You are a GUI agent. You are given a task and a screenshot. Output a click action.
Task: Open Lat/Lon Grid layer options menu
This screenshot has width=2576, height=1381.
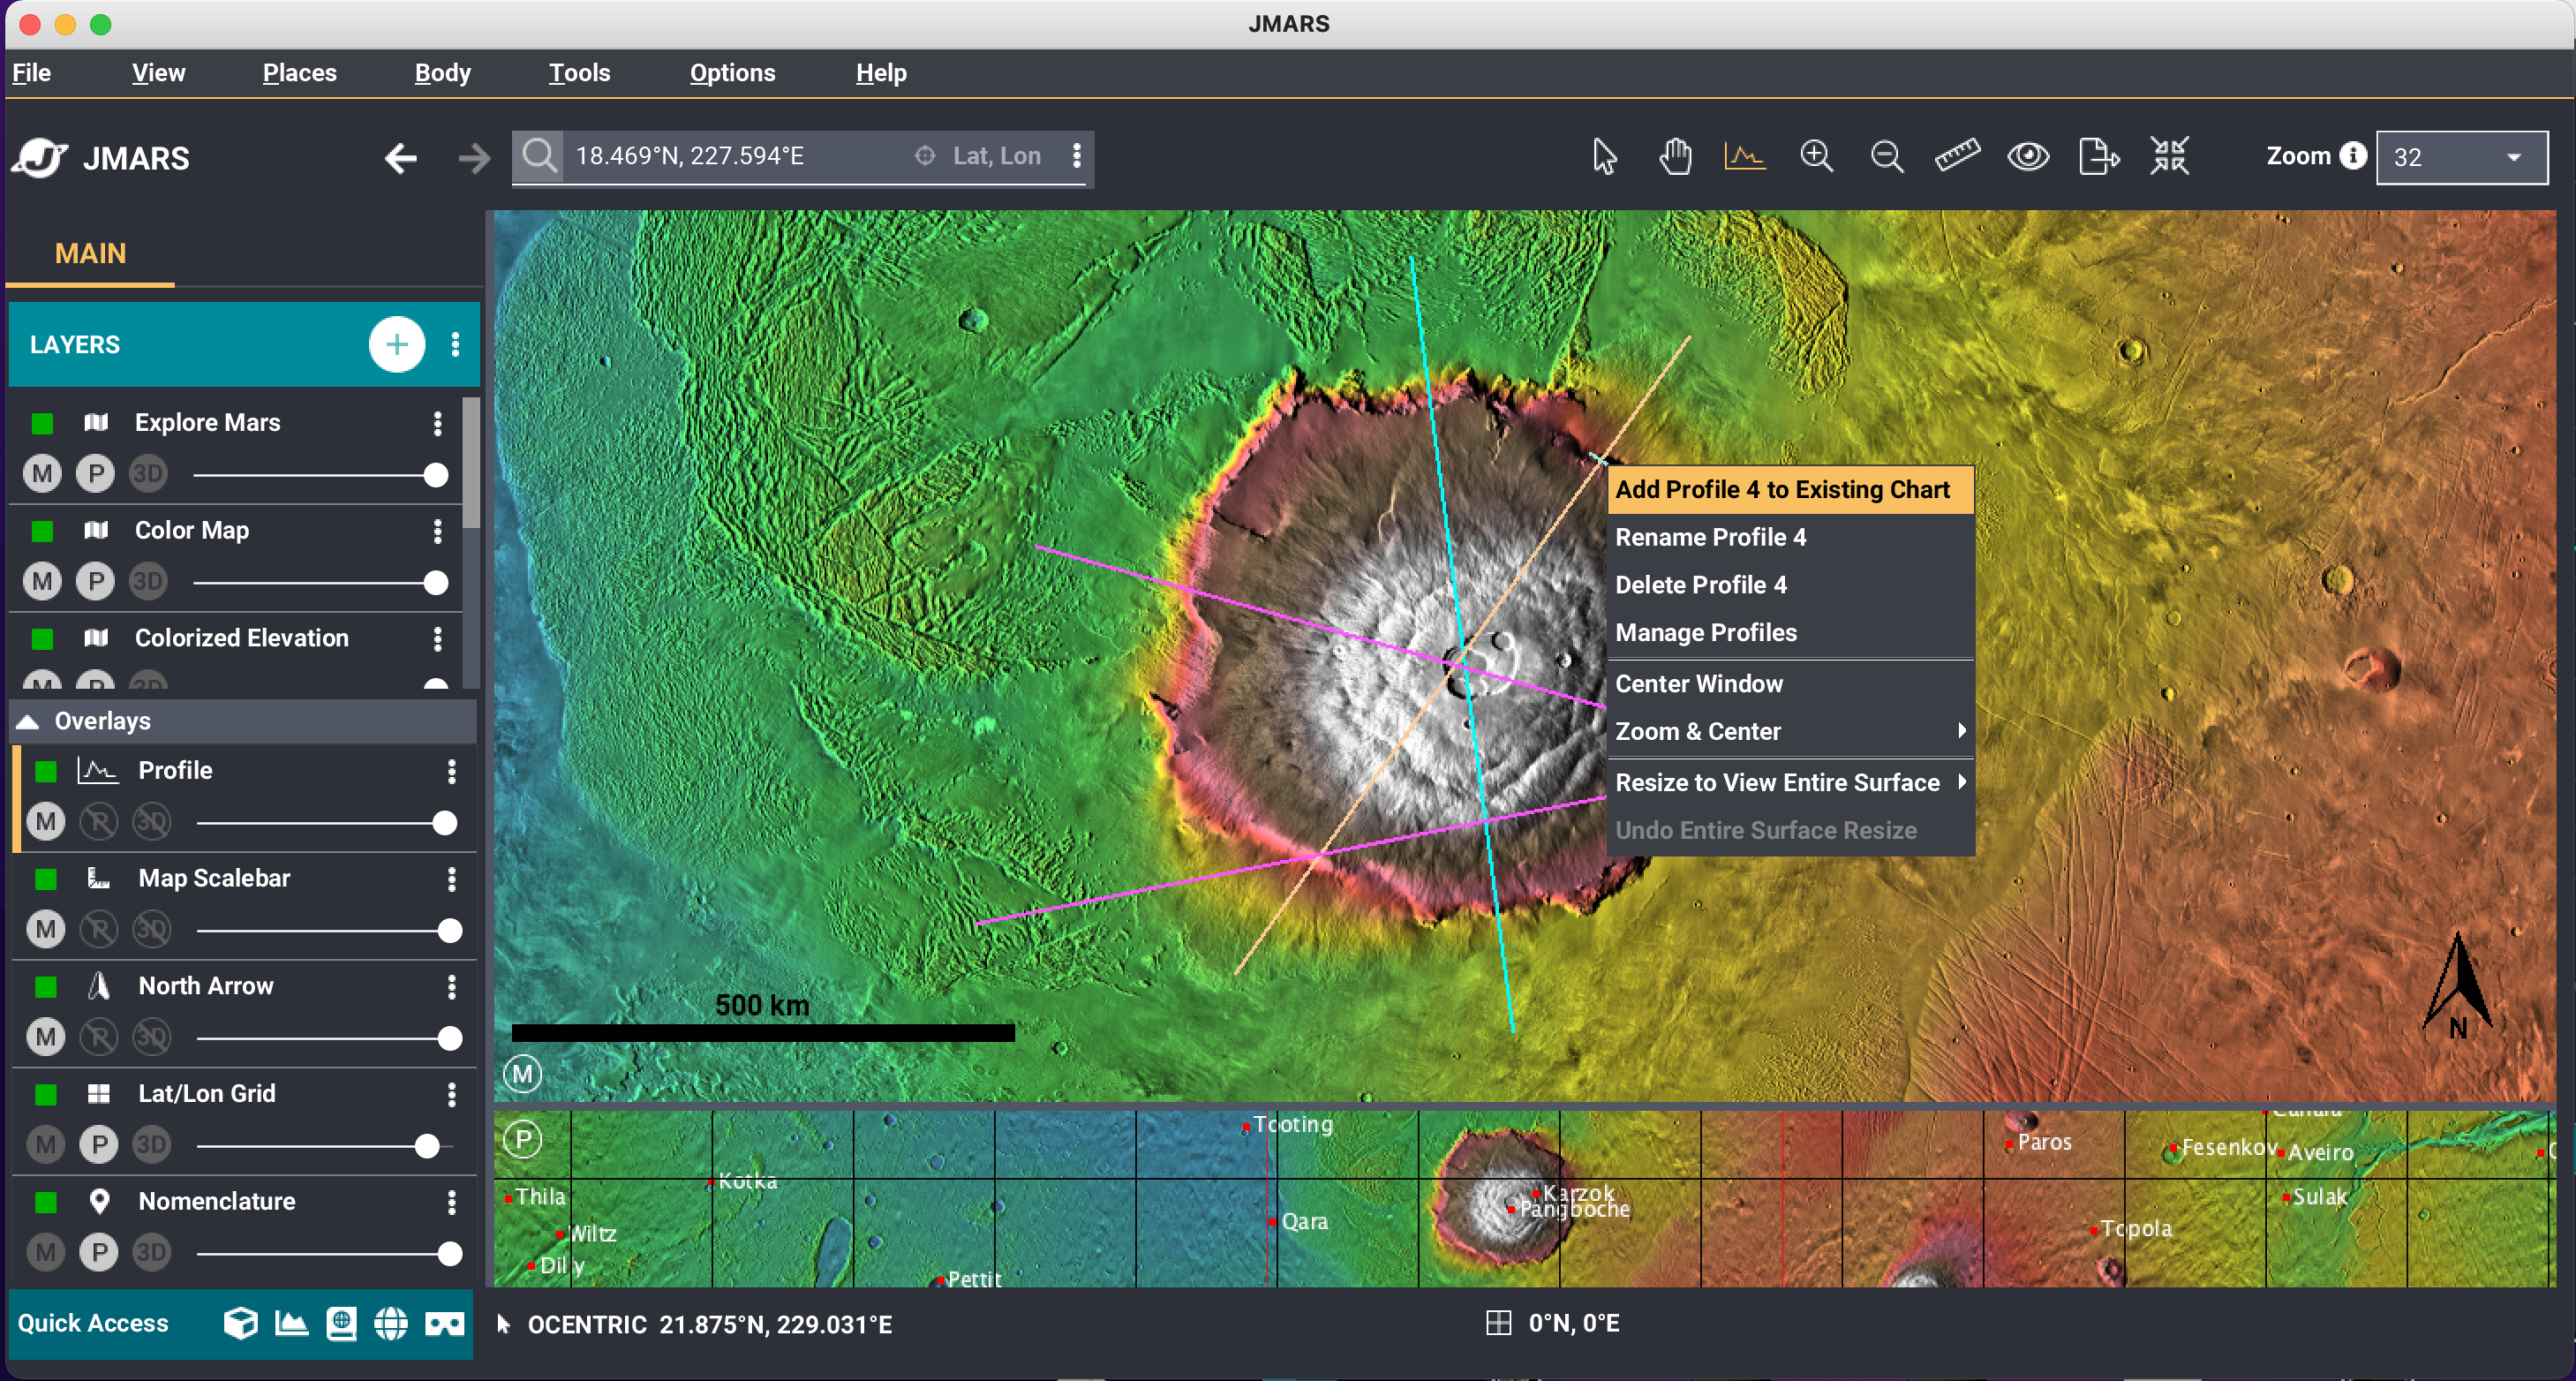(x=452, y=1094)
